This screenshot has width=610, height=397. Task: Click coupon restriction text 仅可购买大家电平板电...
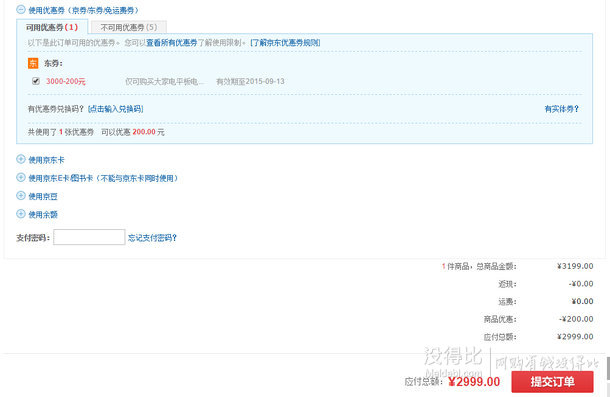[x=164, y=81]
